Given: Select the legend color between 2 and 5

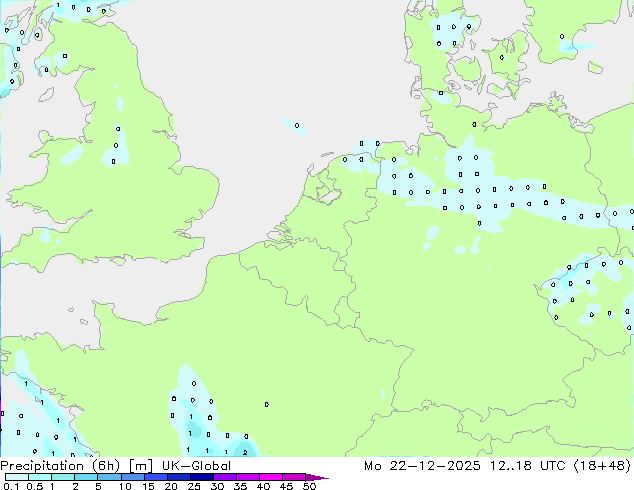Looking at the screenshot, I should (x=88, y=477).
